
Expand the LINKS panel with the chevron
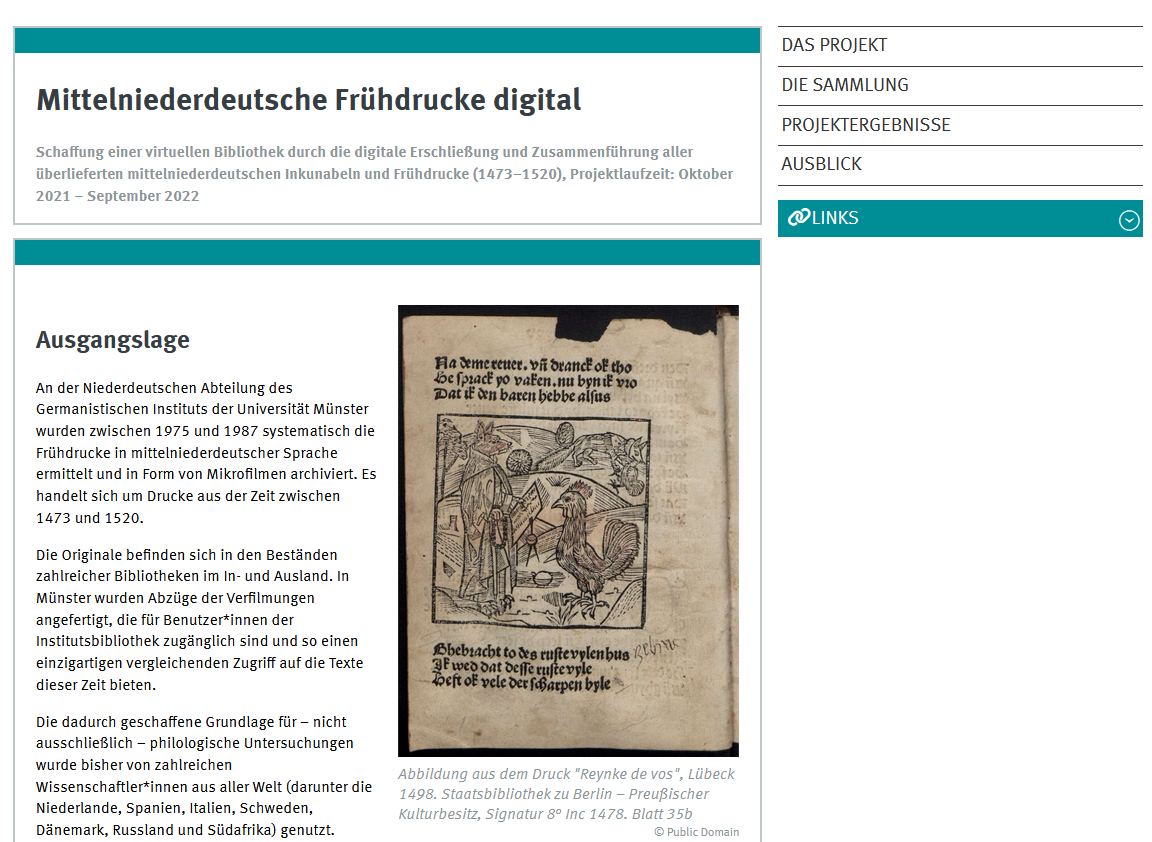[x=1128, y=220]
